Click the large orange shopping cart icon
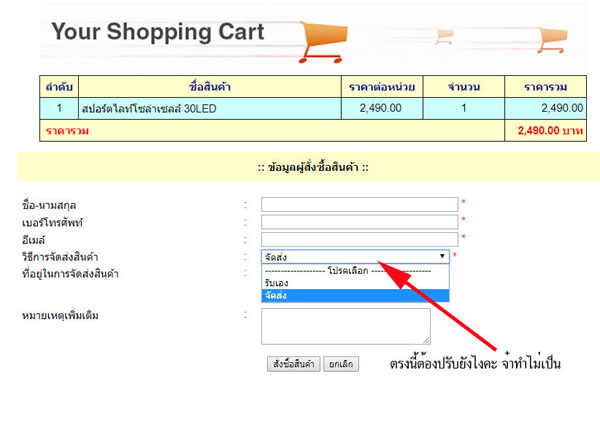Screen dimensions: 600x422 [324, 42]
